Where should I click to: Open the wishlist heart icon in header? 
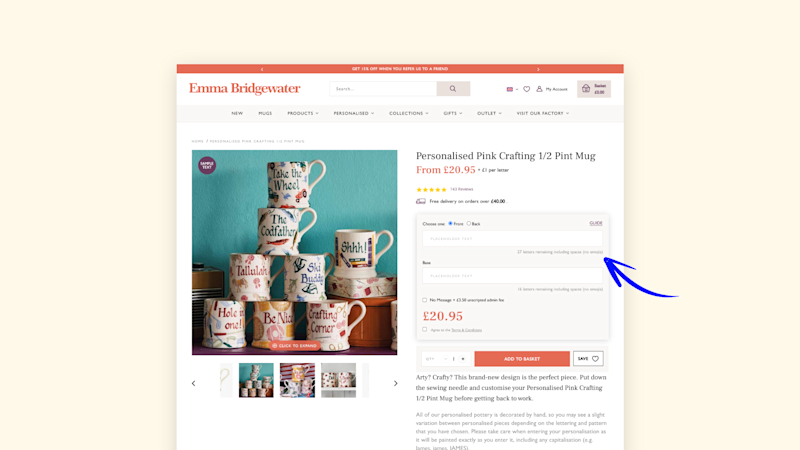[x=527, y=89]
